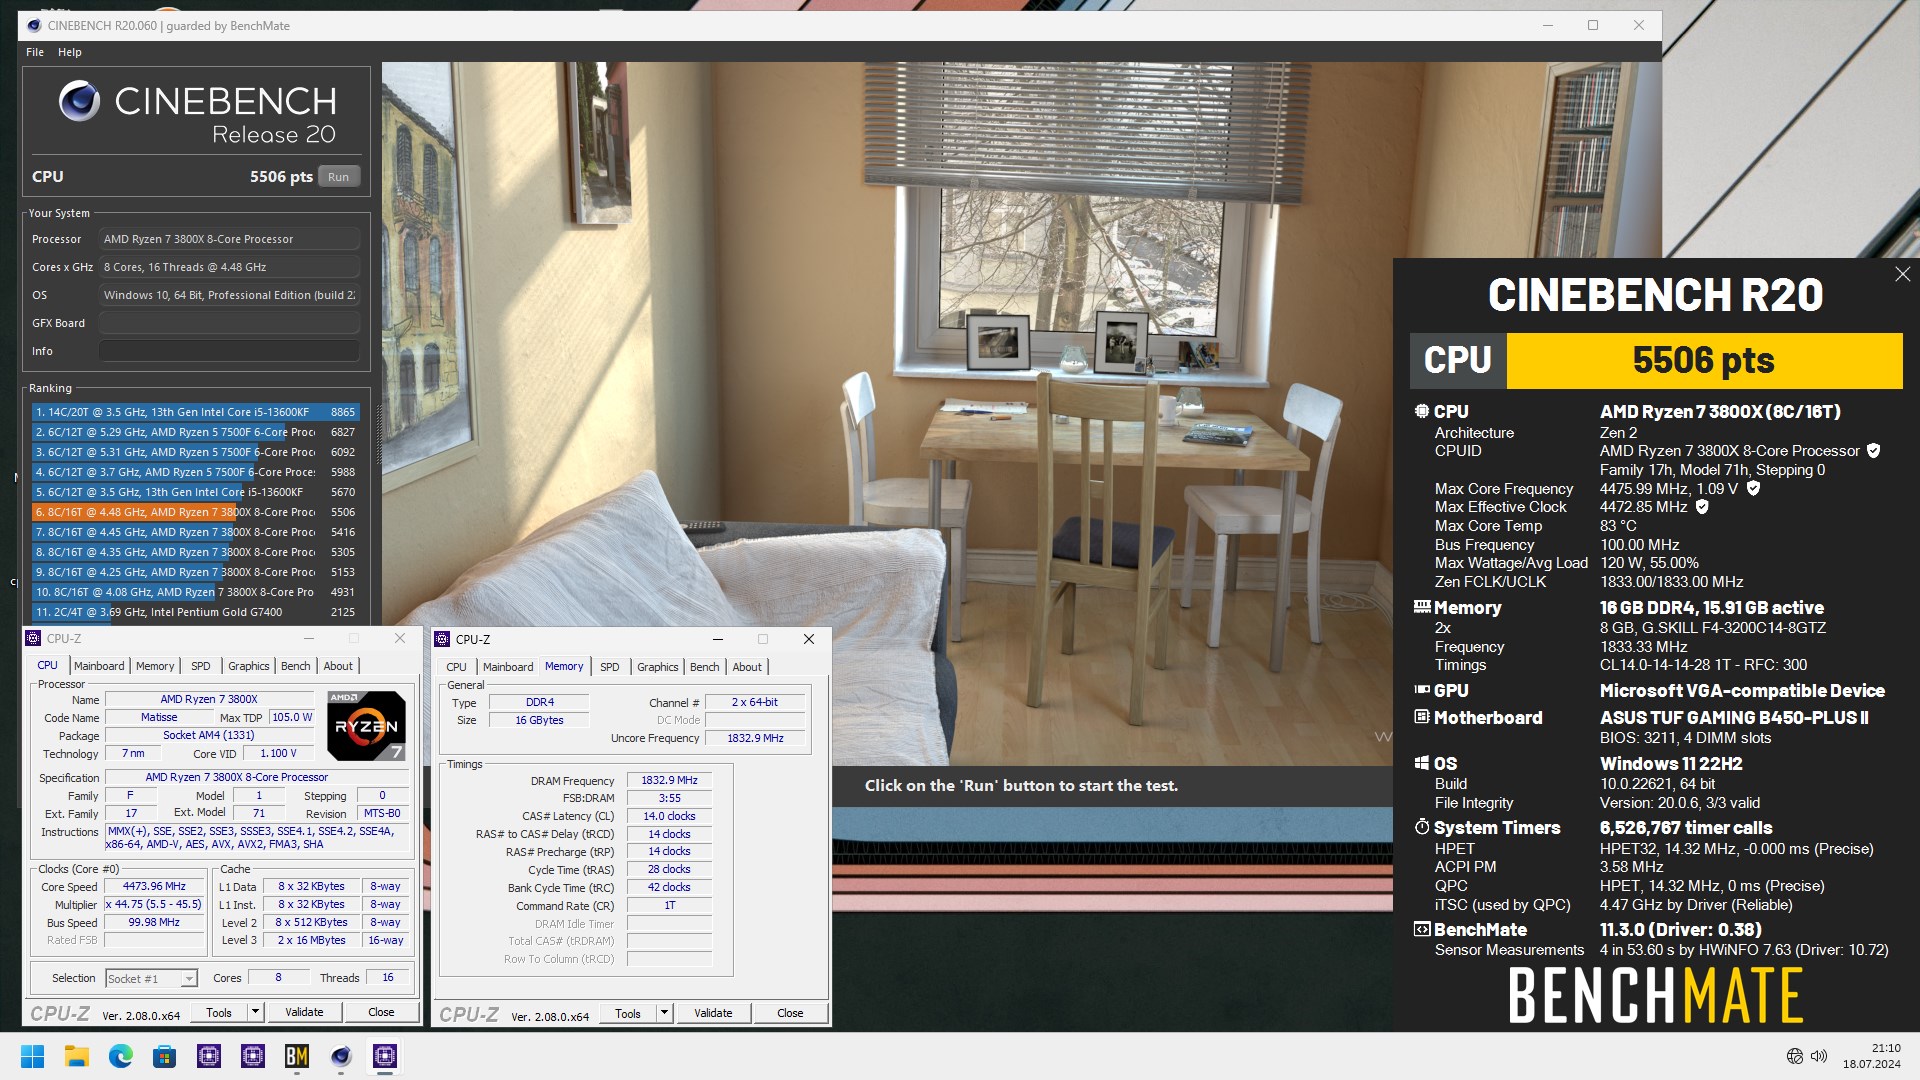Click Close button in left CPU-Z window
This screenshot has height=1080, width=1920.
click(381, 1013)
